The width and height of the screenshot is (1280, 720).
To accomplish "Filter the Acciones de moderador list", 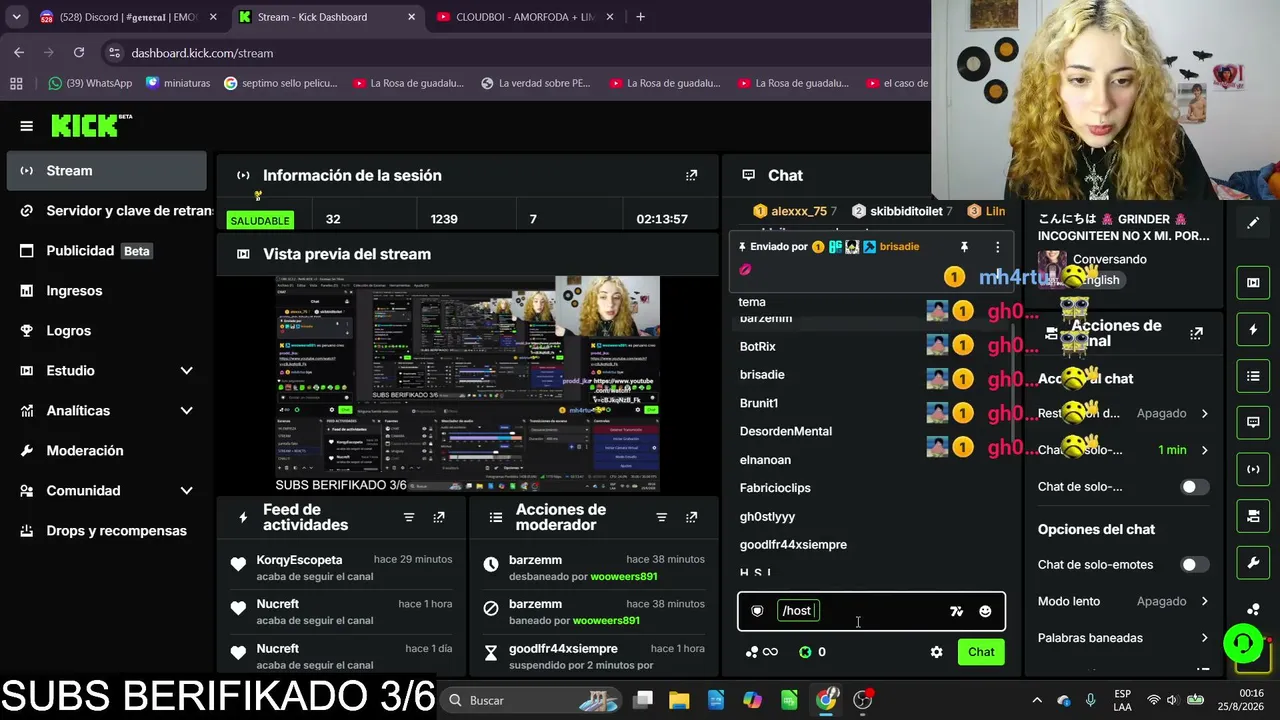I will click(x=661, y=517).
